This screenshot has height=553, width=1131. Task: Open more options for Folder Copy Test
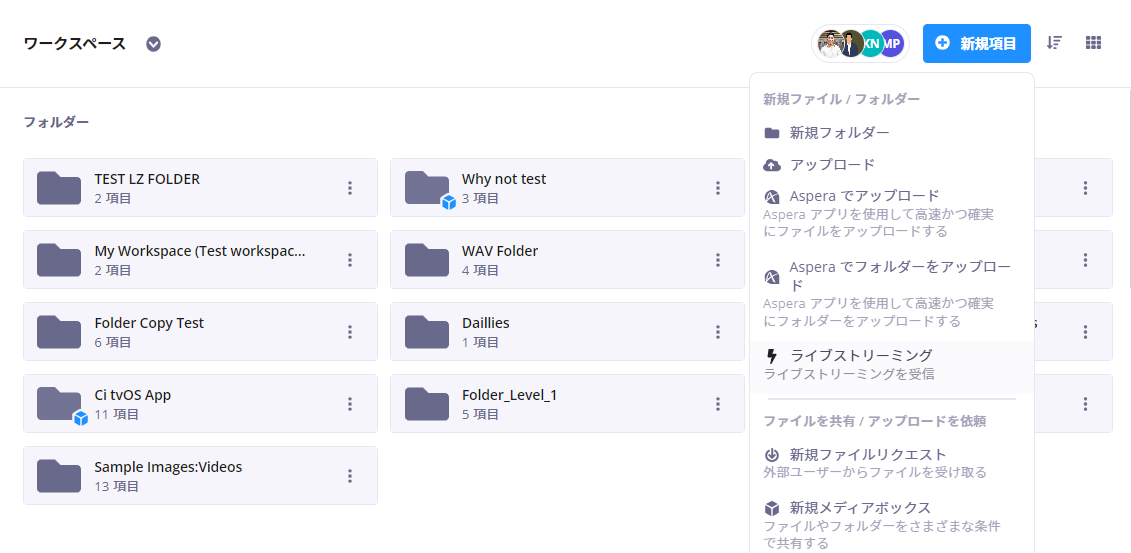(x=350, y=332)
